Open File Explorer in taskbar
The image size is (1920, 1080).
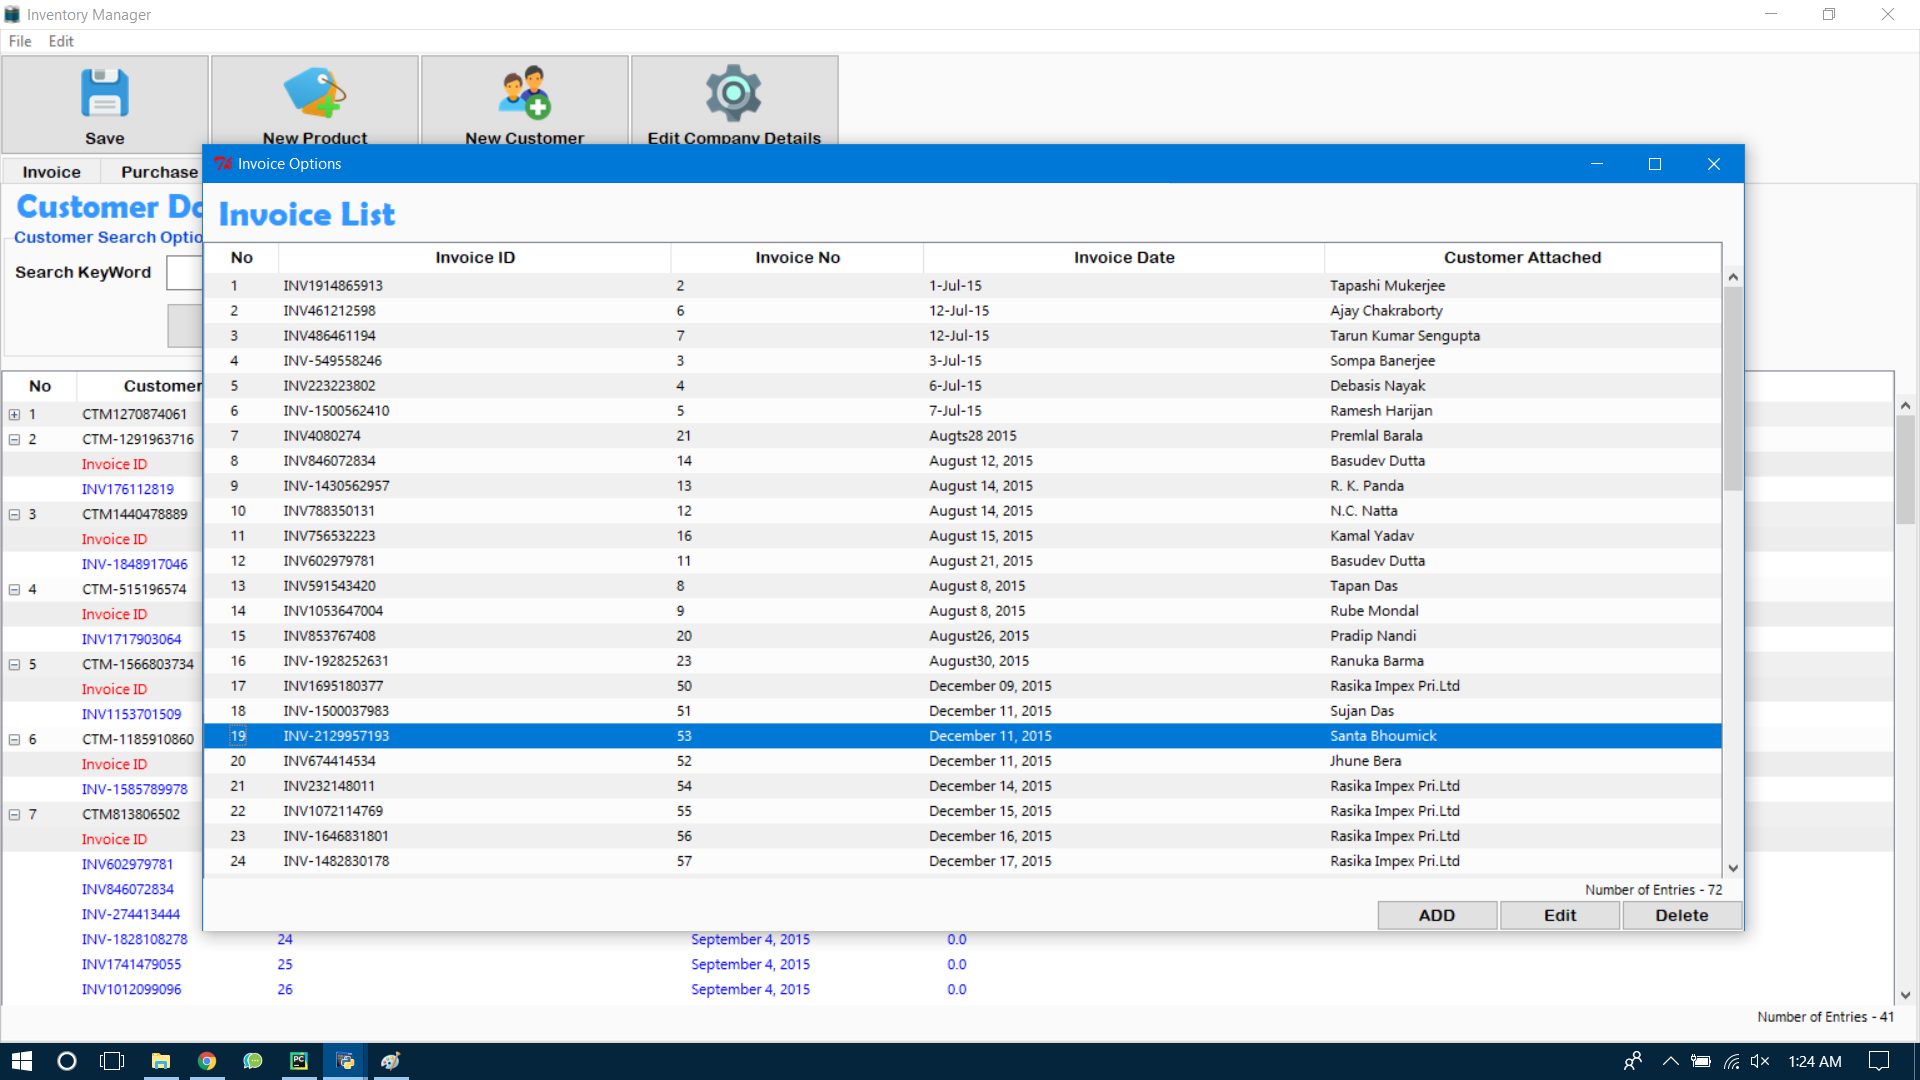tap(161, 1061)
